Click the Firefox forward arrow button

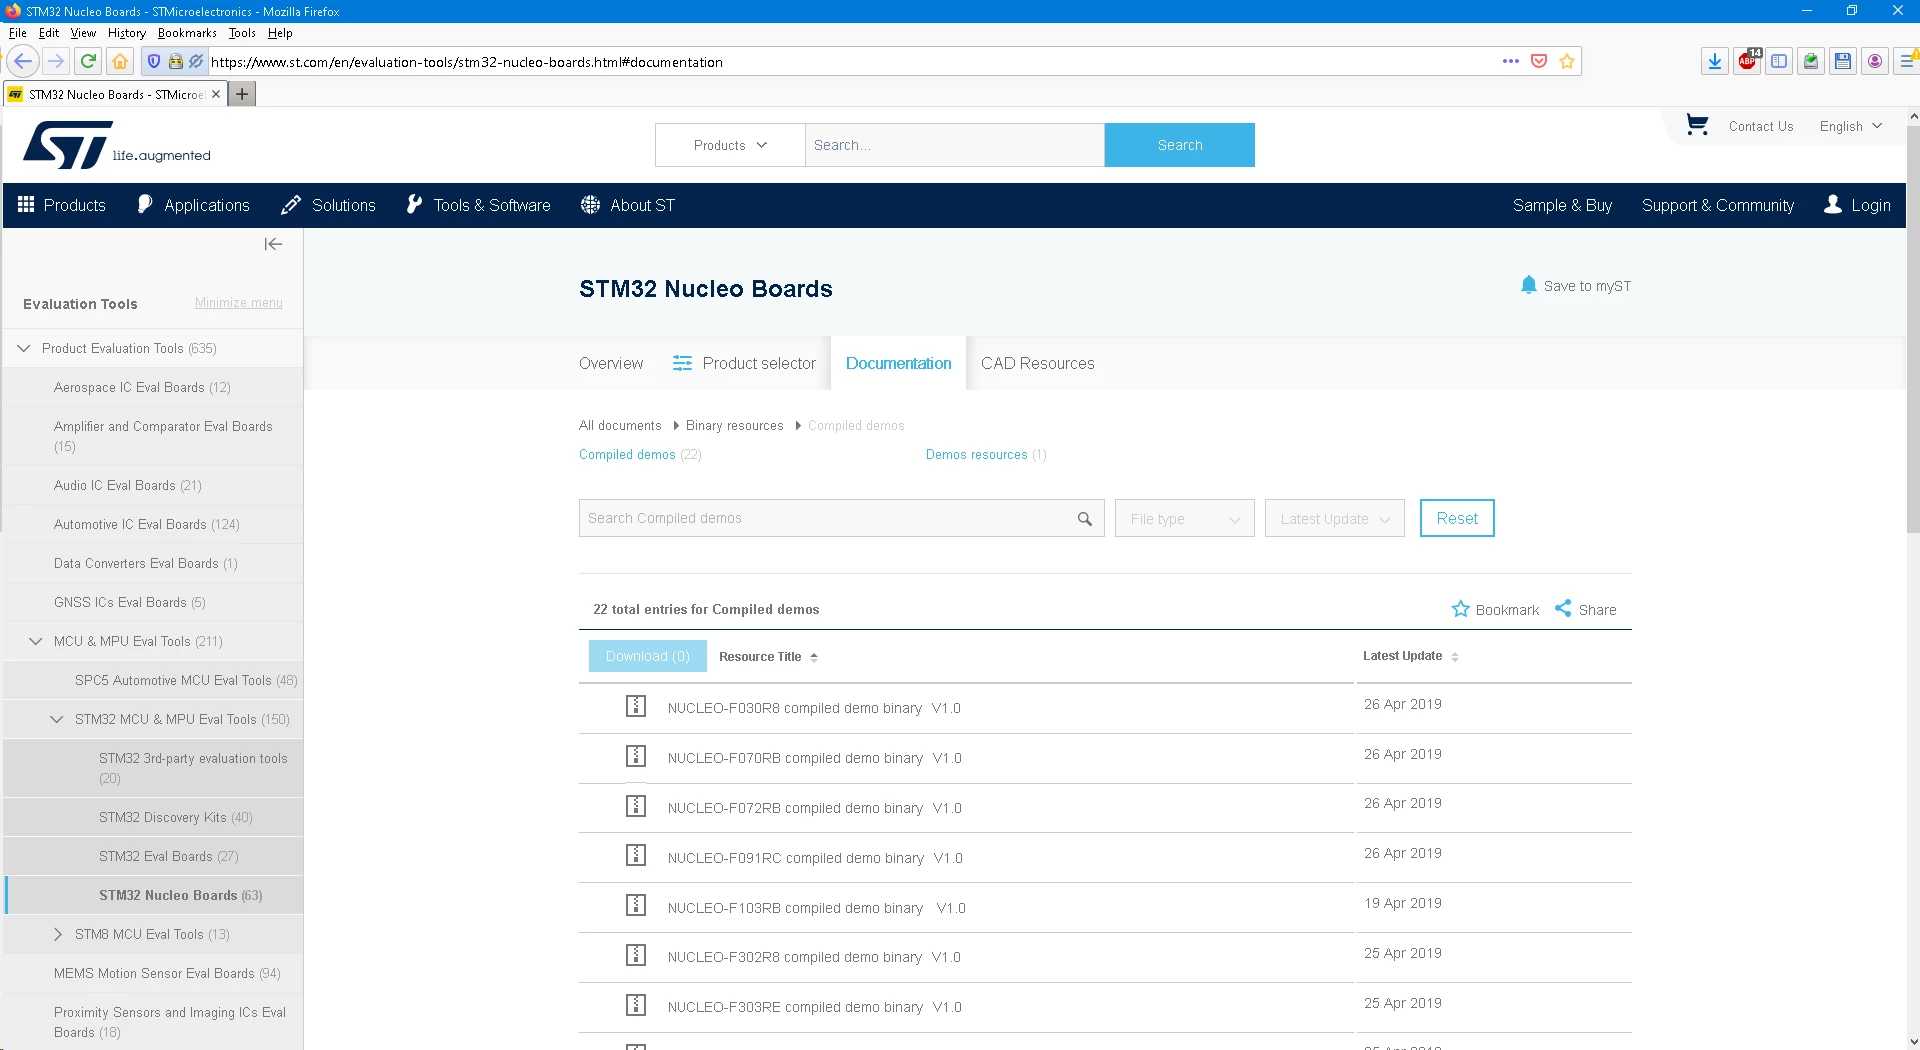pyautogui.click(x=56, y=61)
